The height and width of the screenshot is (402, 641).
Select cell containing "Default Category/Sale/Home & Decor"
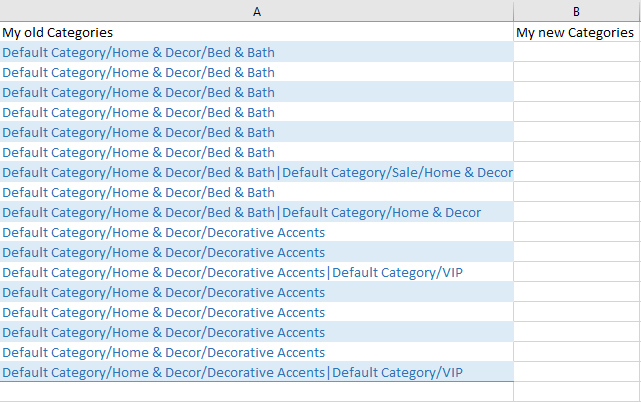point(256,172)
